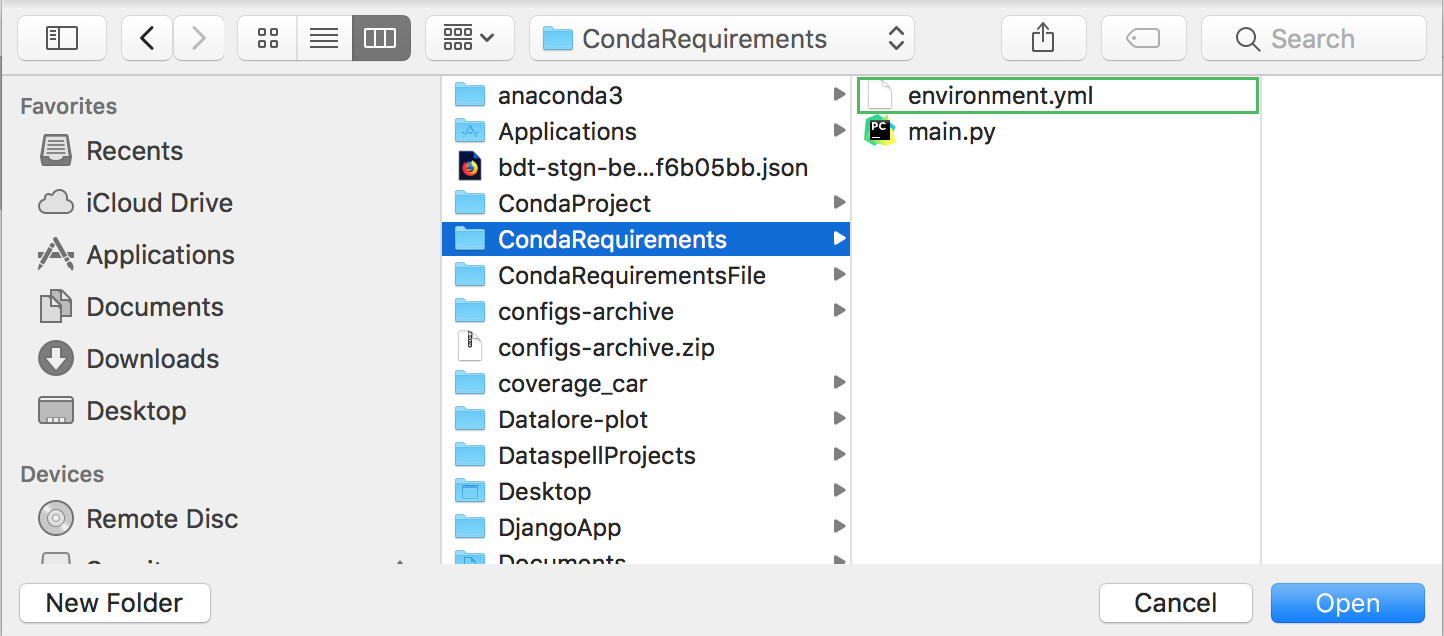This screenshot has width=1444, height=636.
Task: Select the environment.yml file
Action: (1000, 95)
